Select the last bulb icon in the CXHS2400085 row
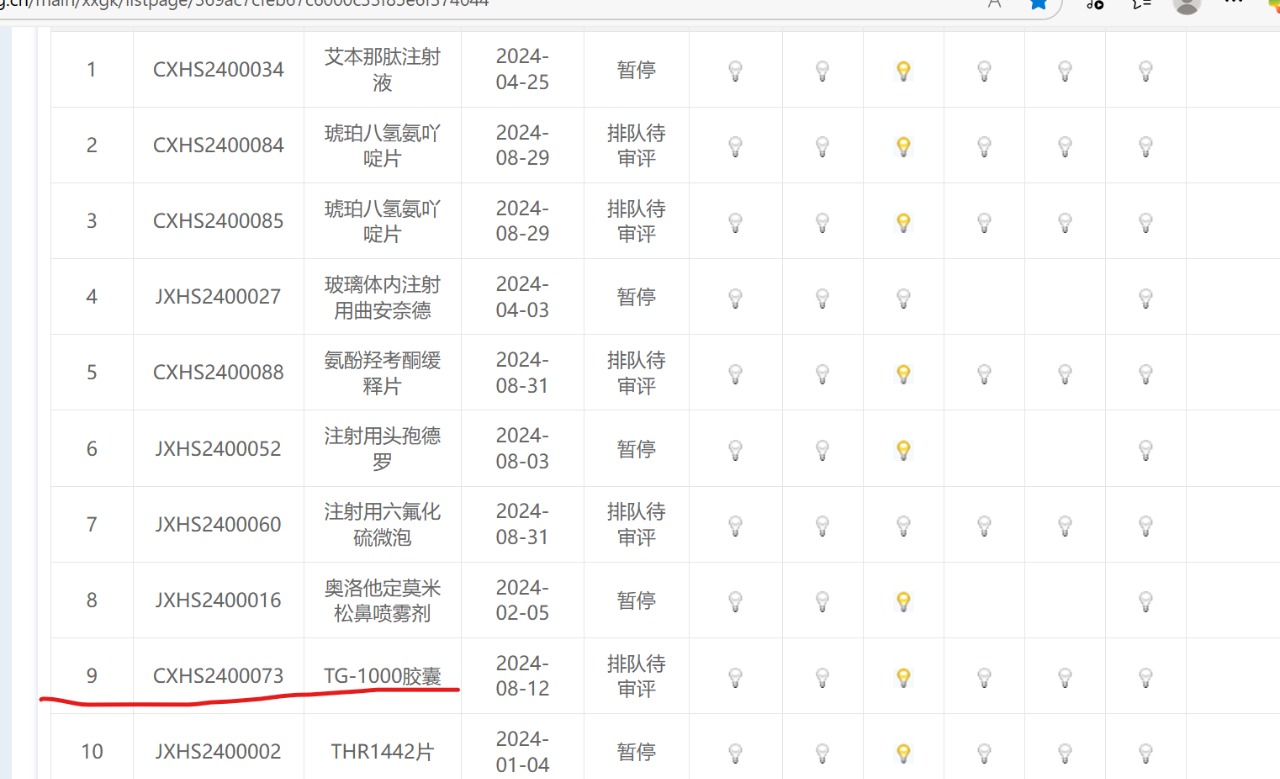This screenshot has width=1280, height=779. click(1146, 222)
